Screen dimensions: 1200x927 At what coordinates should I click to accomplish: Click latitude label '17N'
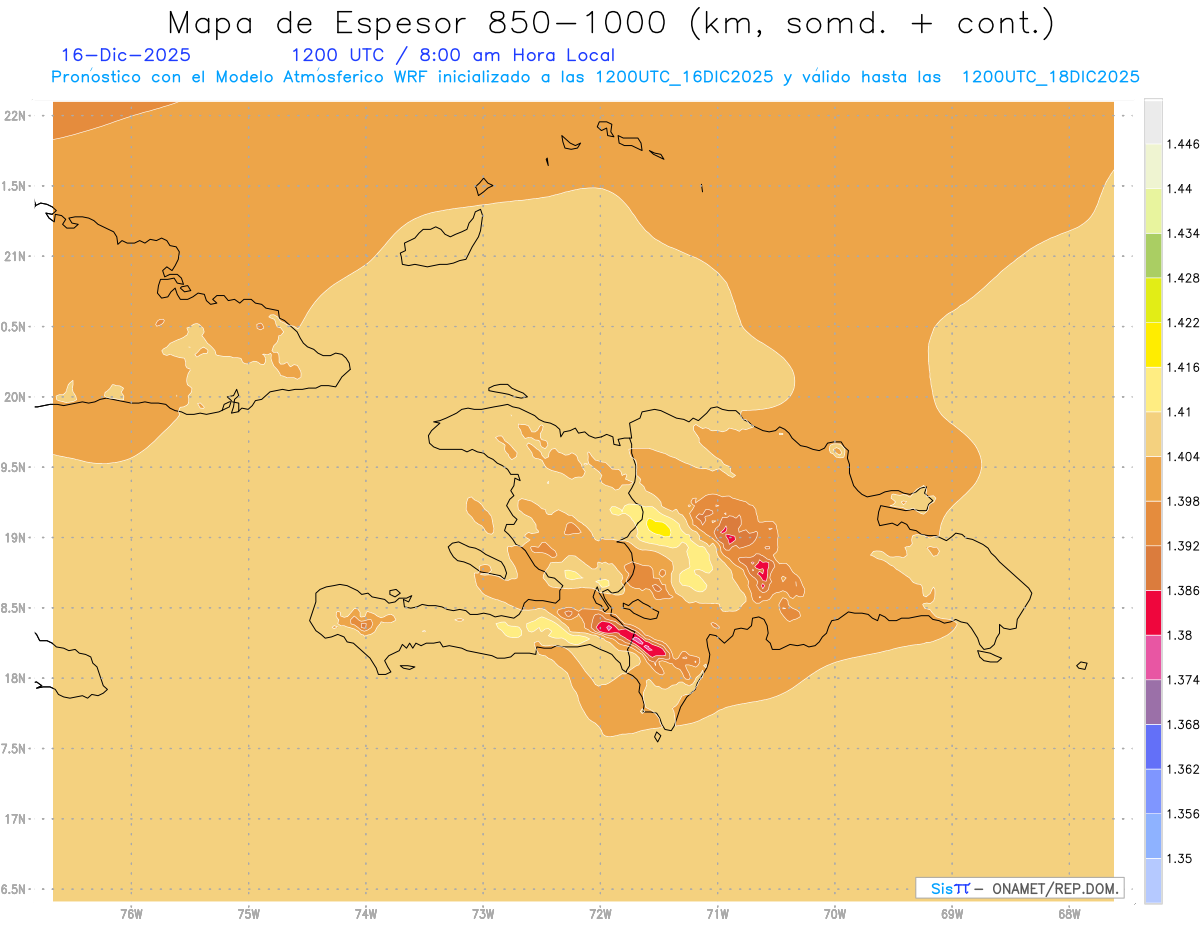tap(15, 819)
